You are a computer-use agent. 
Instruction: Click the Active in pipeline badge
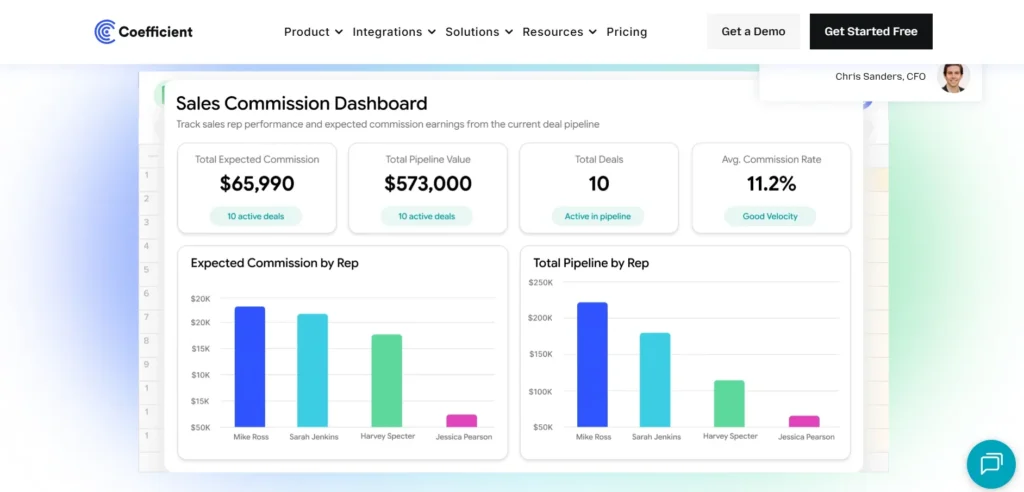(598, 216)
